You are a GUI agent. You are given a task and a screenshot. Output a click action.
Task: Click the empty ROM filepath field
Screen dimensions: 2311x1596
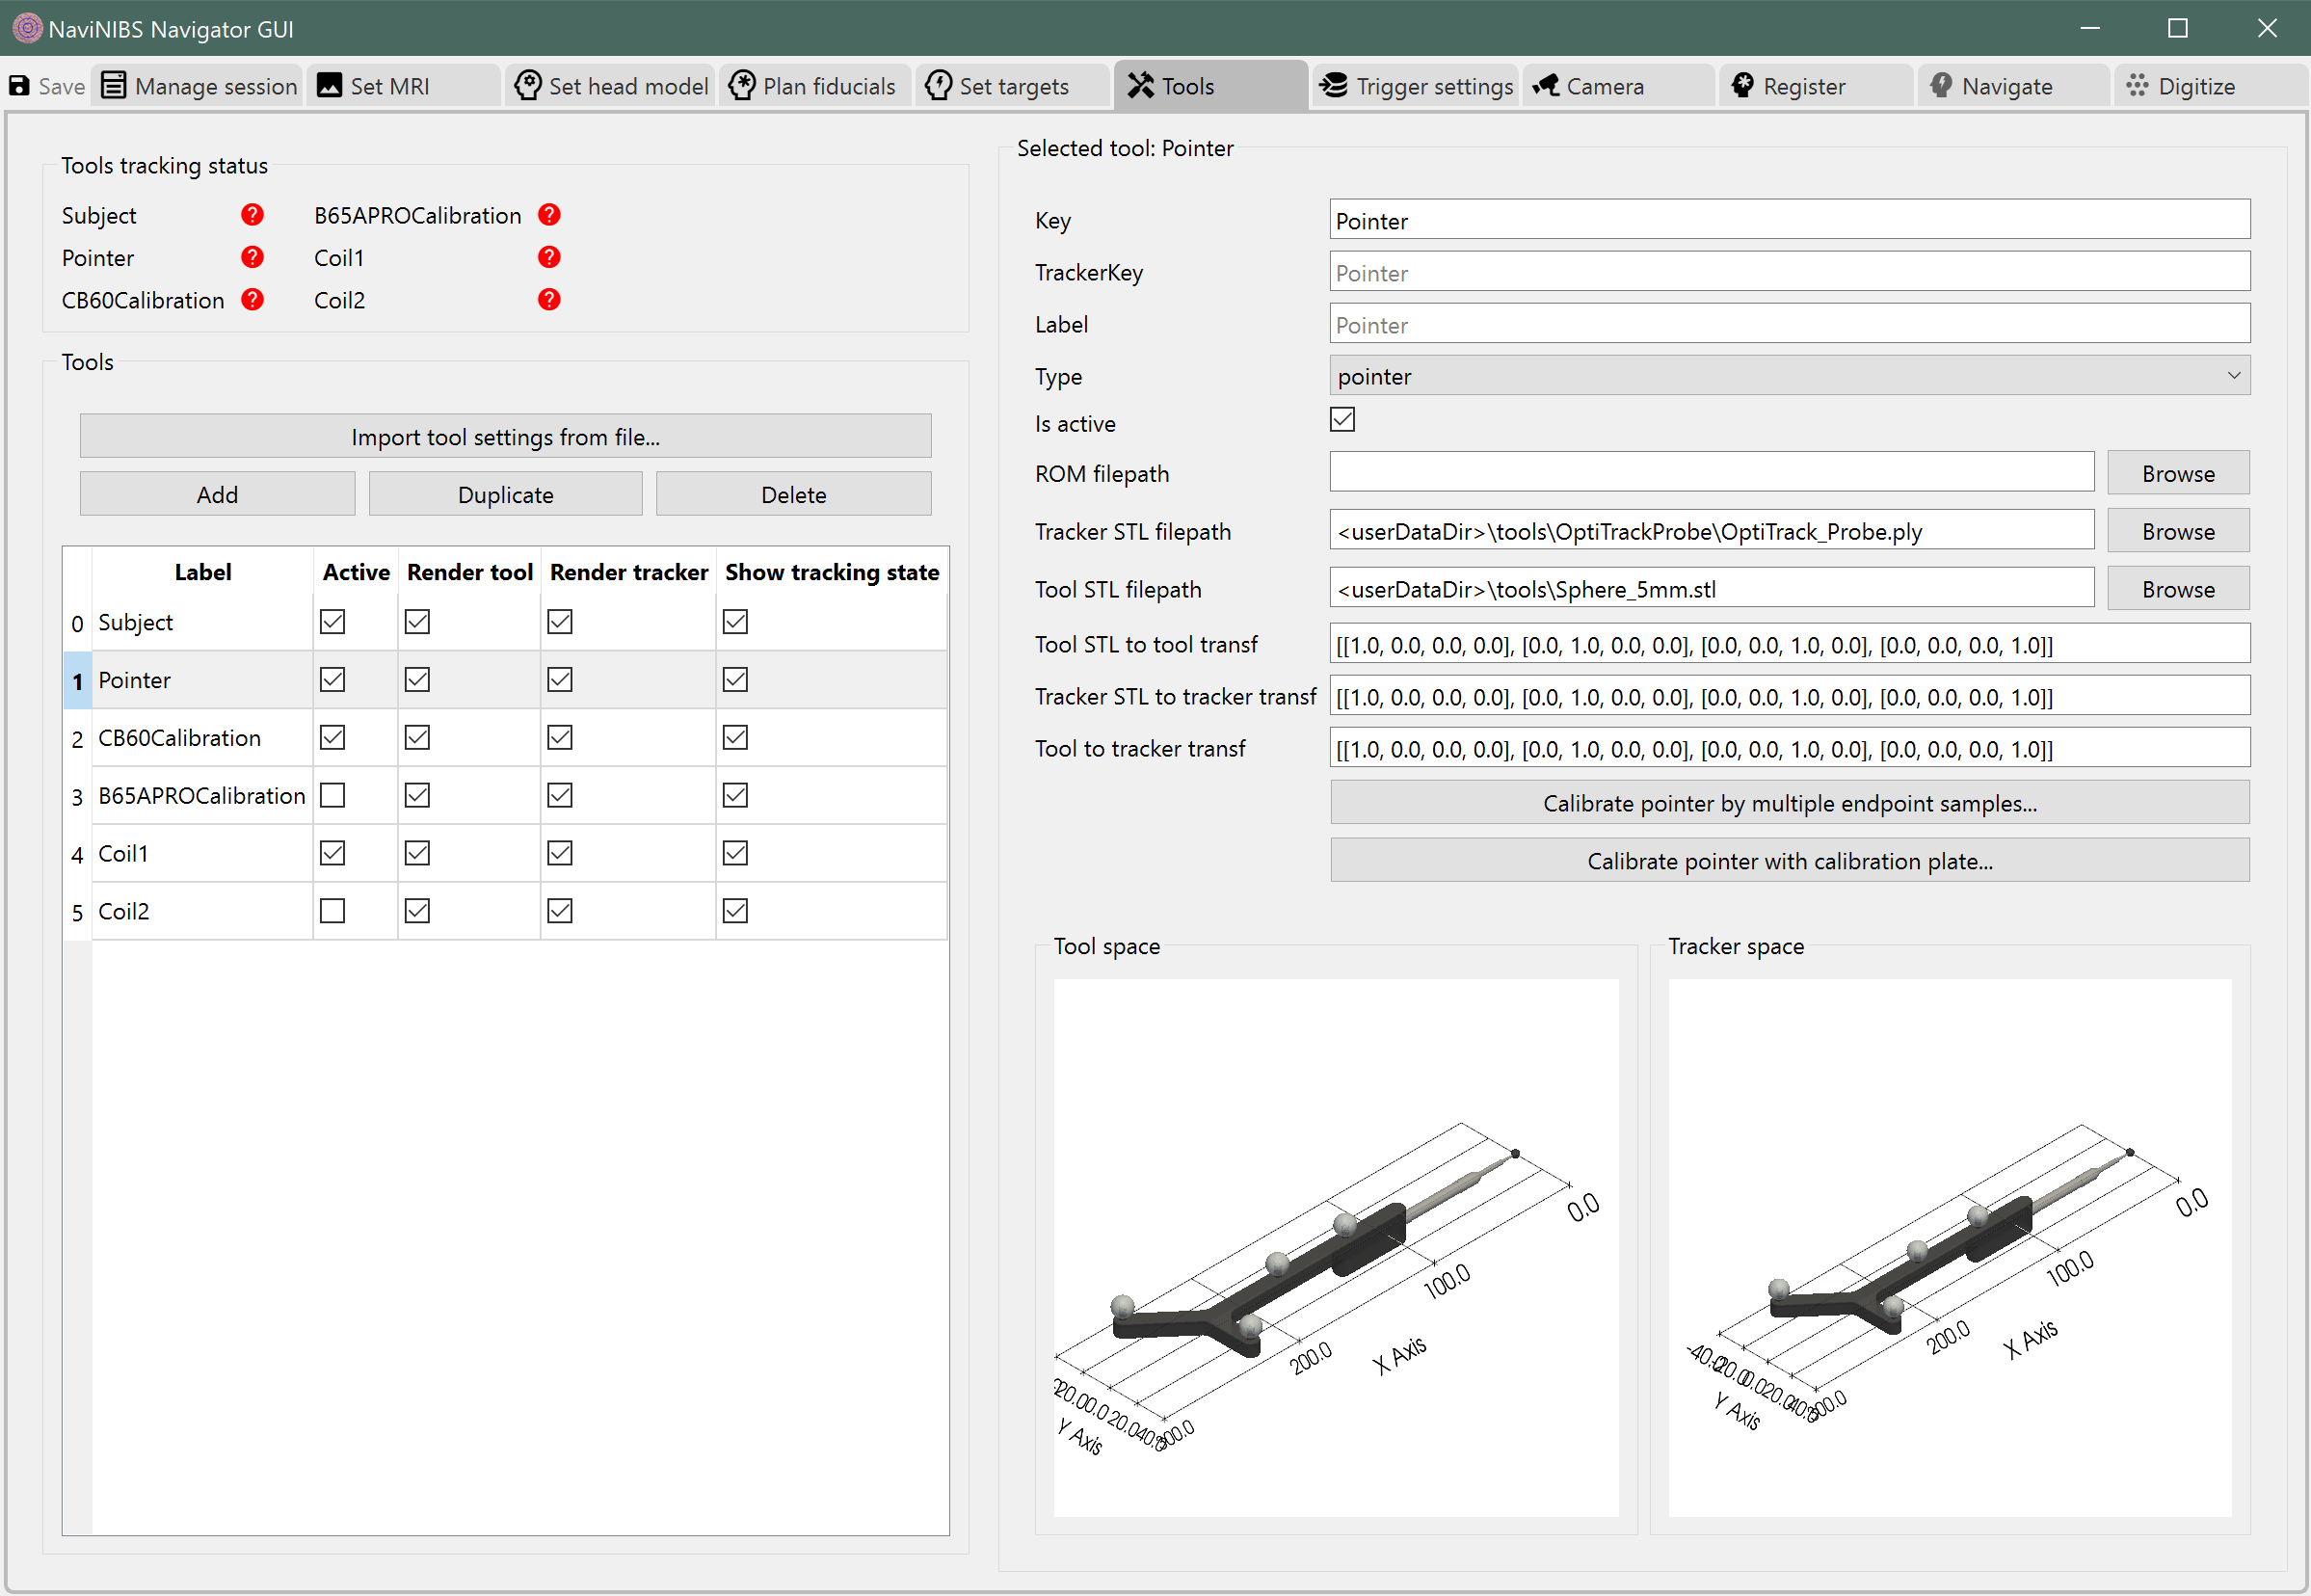[x=1712, y=472]
